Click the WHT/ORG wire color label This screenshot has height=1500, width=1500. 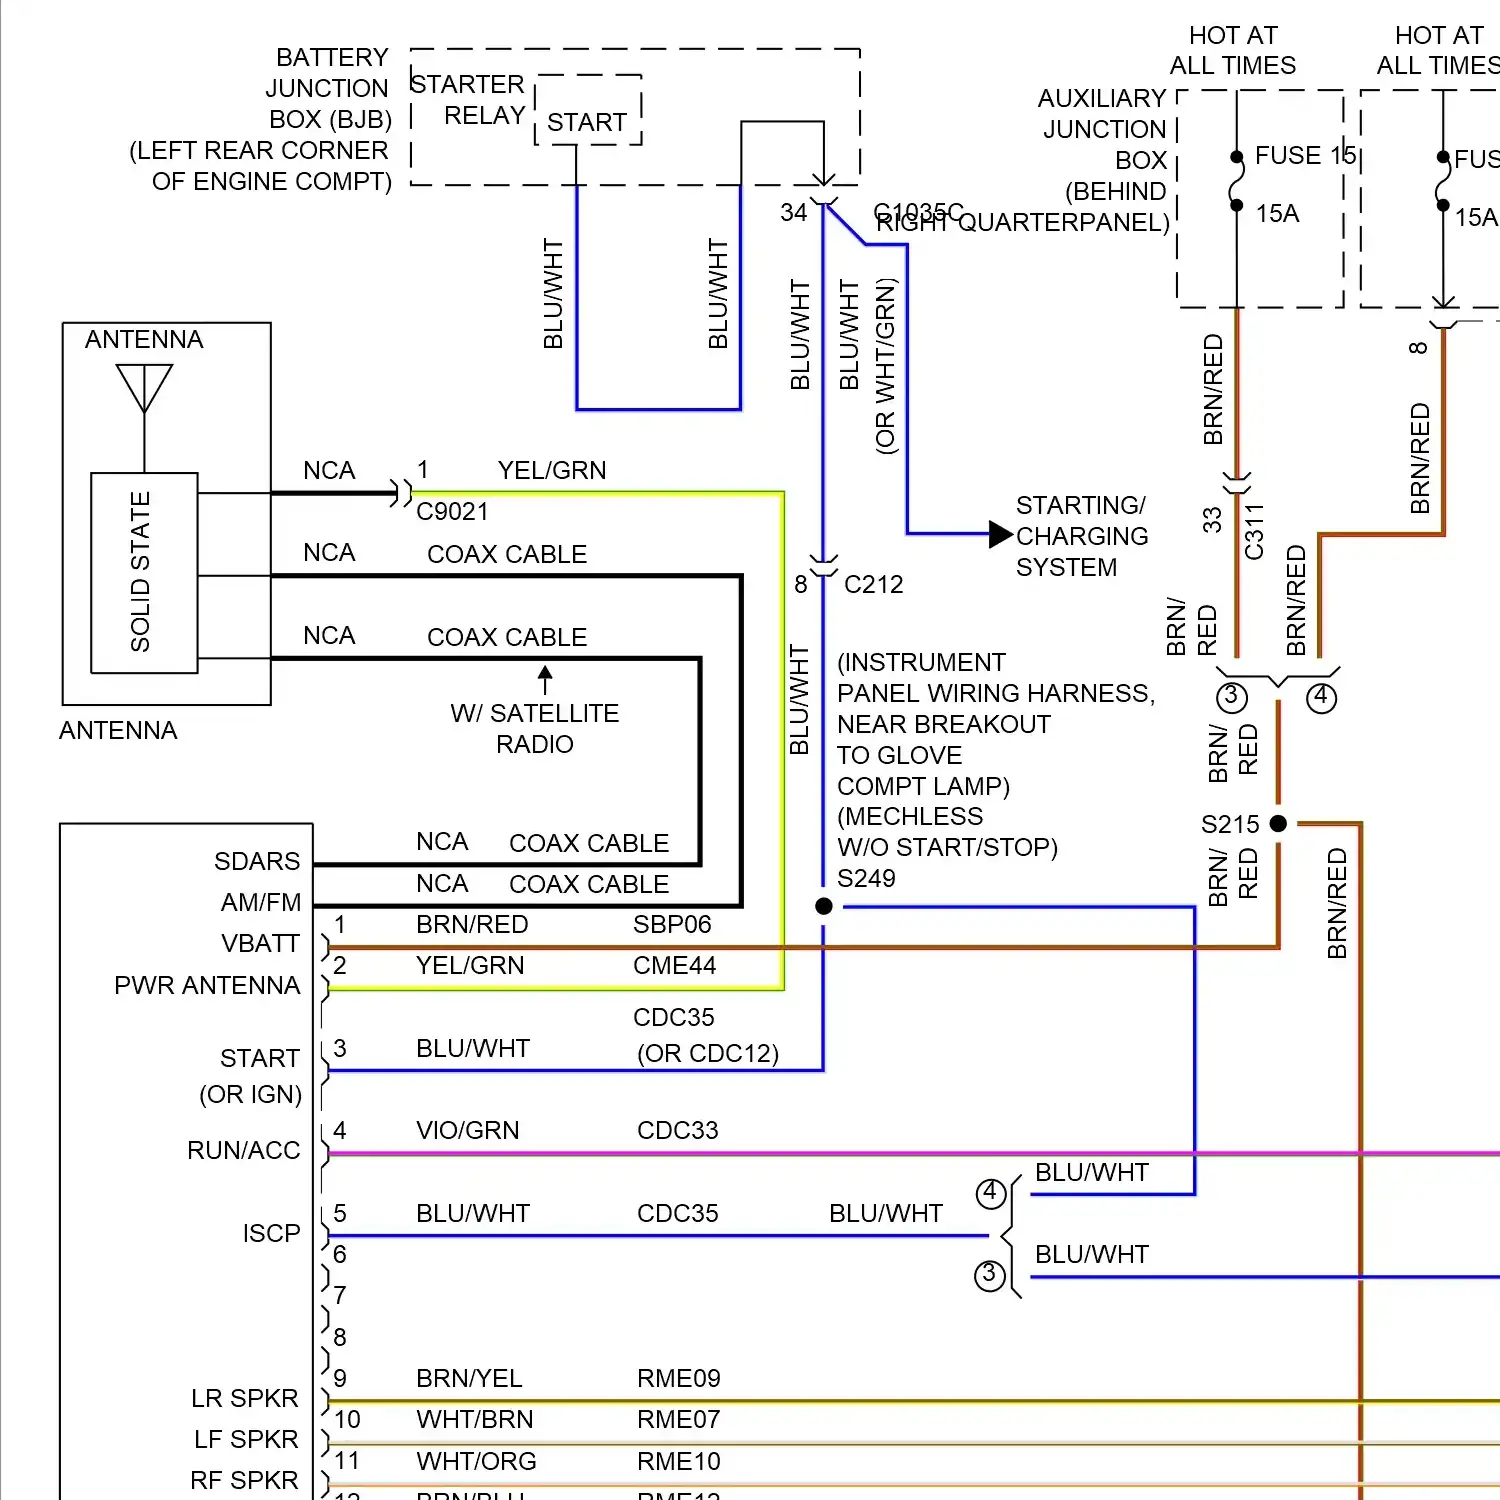(x=476, y=1461)
